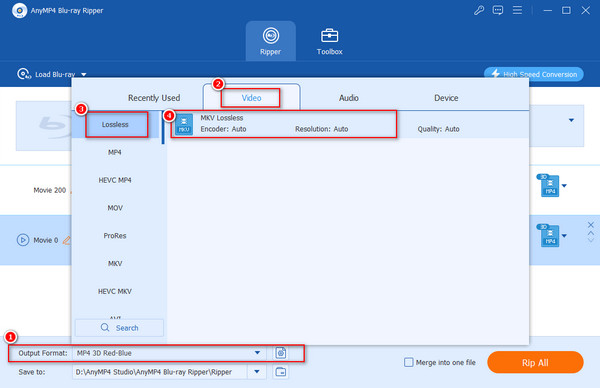Select the MP4 format category
600x388 pixels.
click(x=115, y=152)
